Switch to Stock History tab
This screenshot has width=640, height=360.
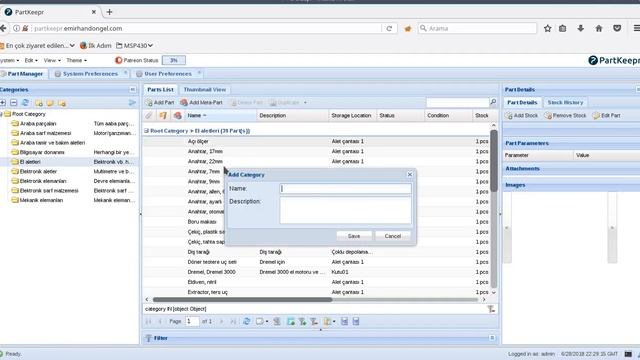pyautogui.click(x=565, y=102)
